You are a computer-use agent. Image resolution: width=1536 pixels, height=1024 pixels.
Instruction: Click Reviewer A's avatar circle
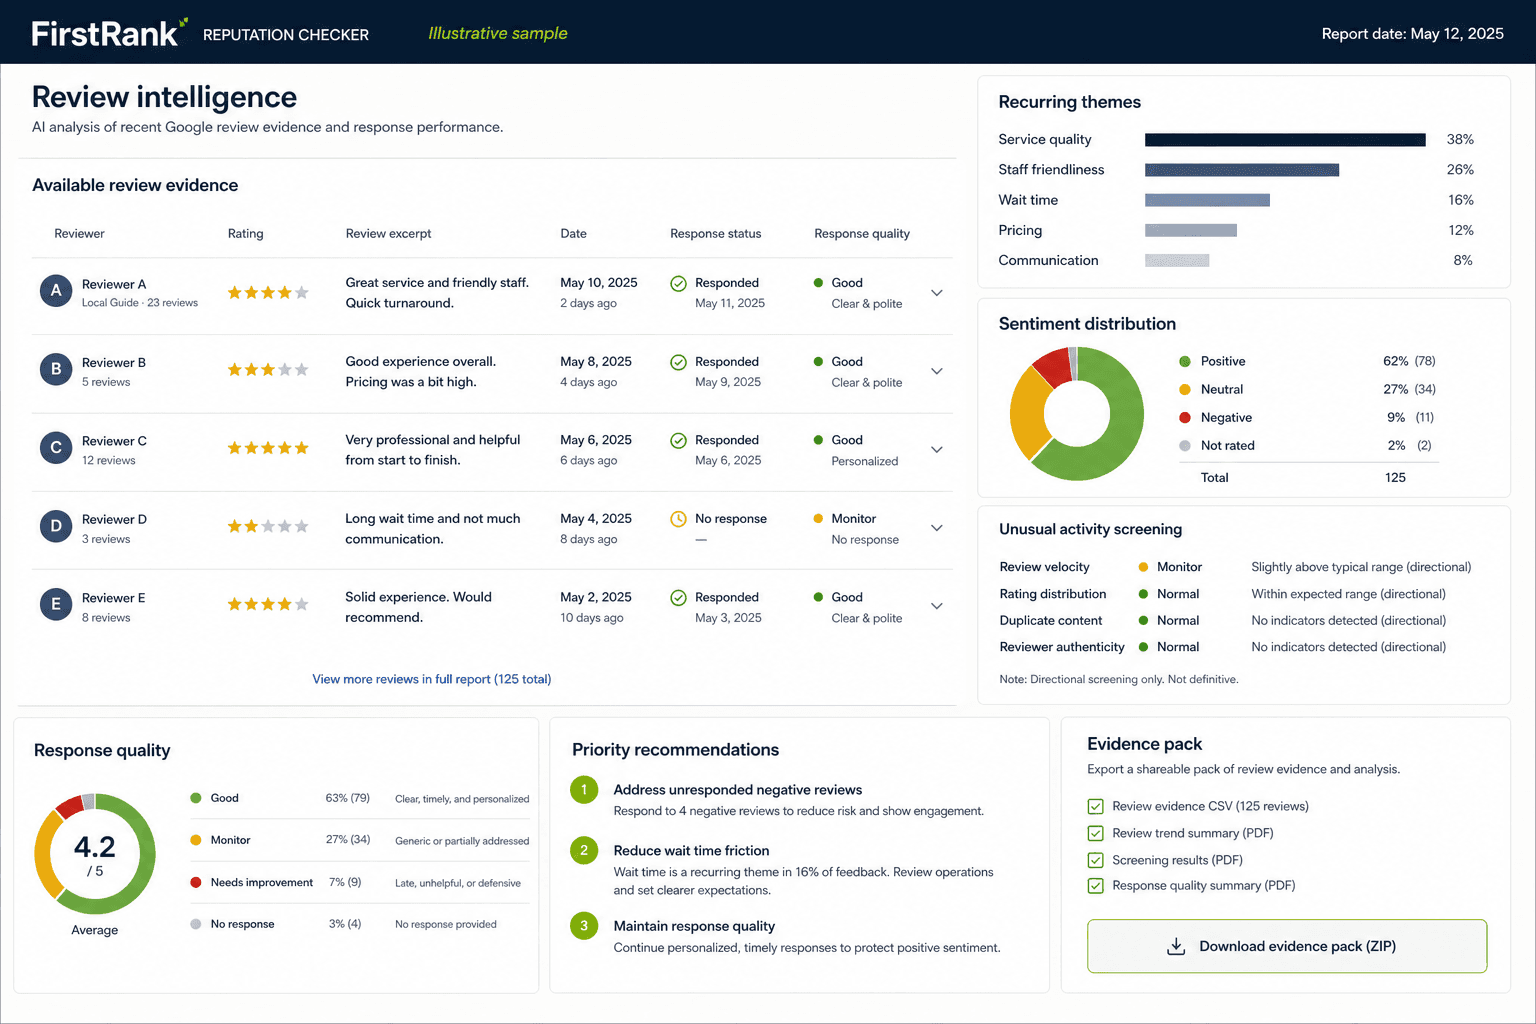coord(56,291)
